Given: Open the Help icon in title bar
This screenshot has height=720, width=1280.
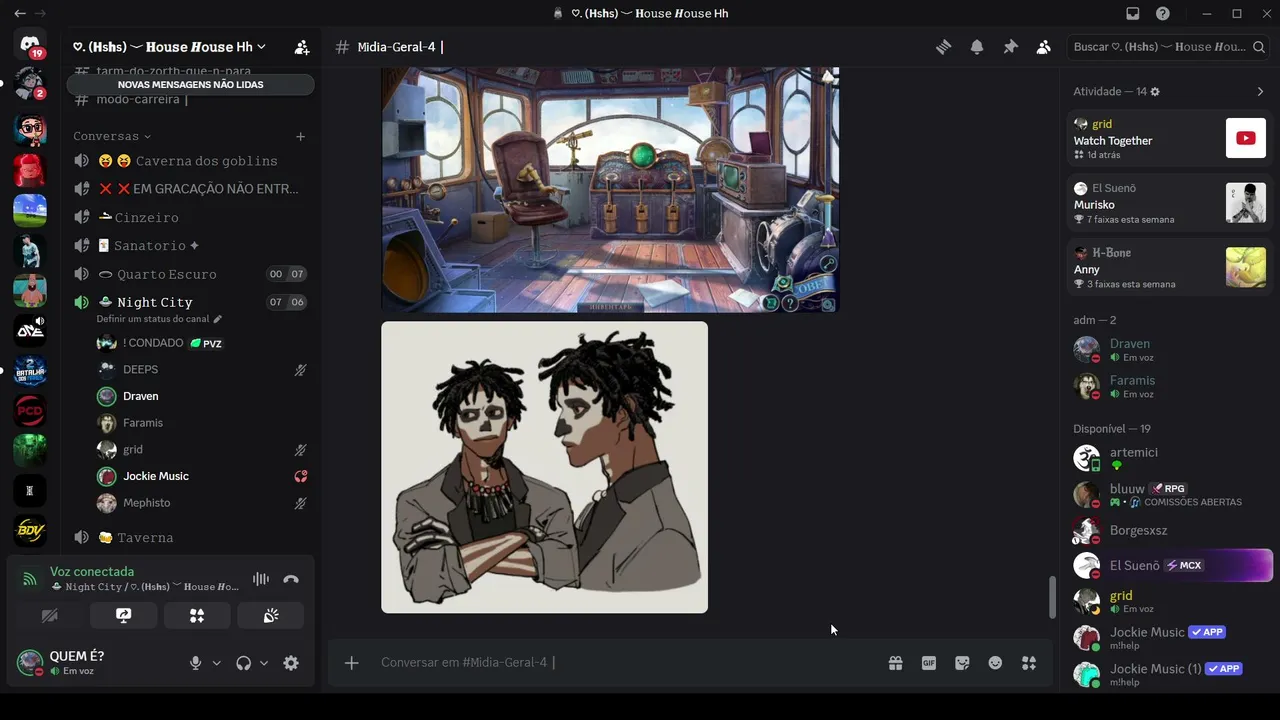Looking at the screenshot, I should (1163, 14).
